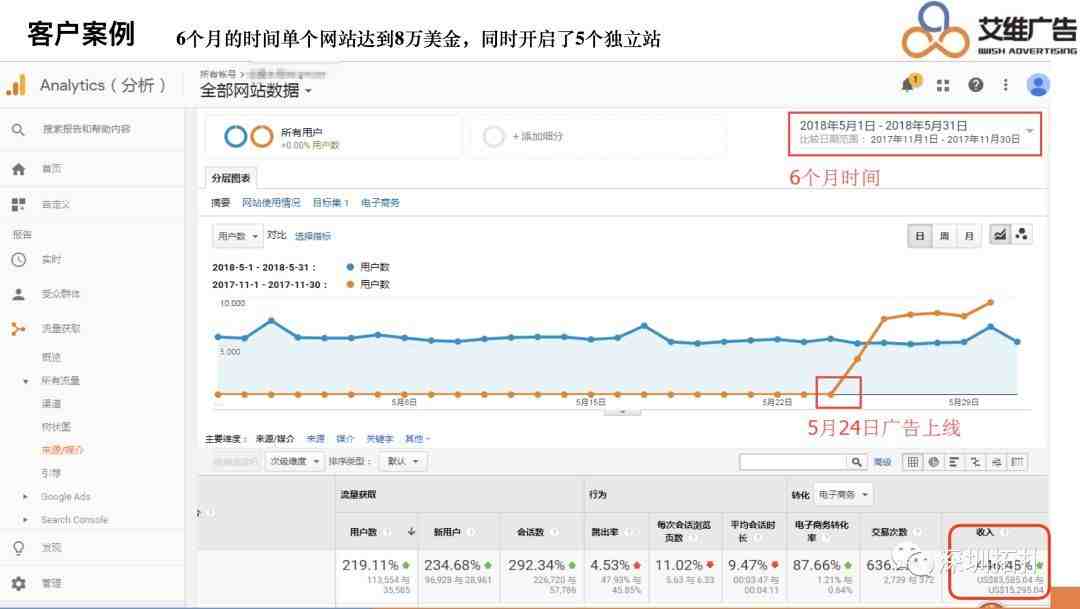Open the Acquisition branching-arrows icon
Viewport: 1080px width, 609px height.
tap(19, 329)
